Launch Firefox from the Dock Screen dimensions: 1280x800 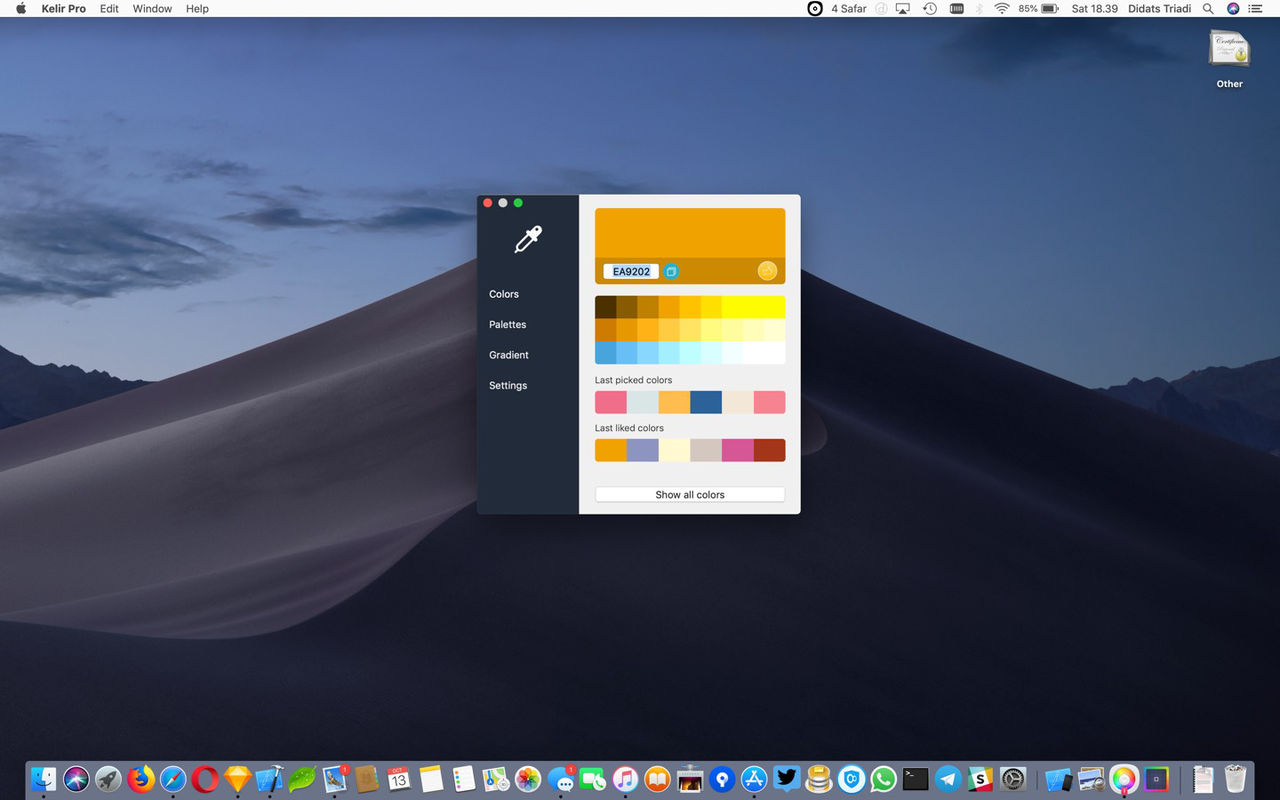tap(141, 779)
